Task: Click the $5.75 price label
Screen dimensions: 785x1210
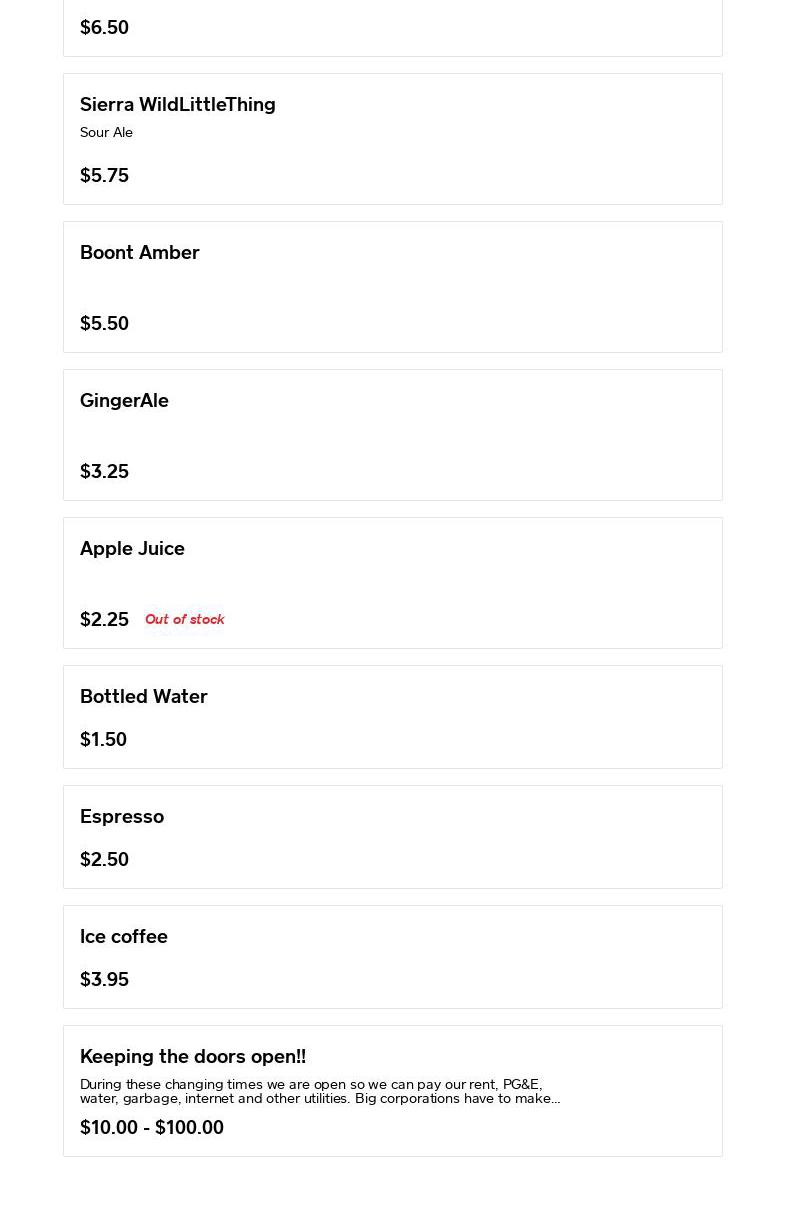Action: coord(104,175)
